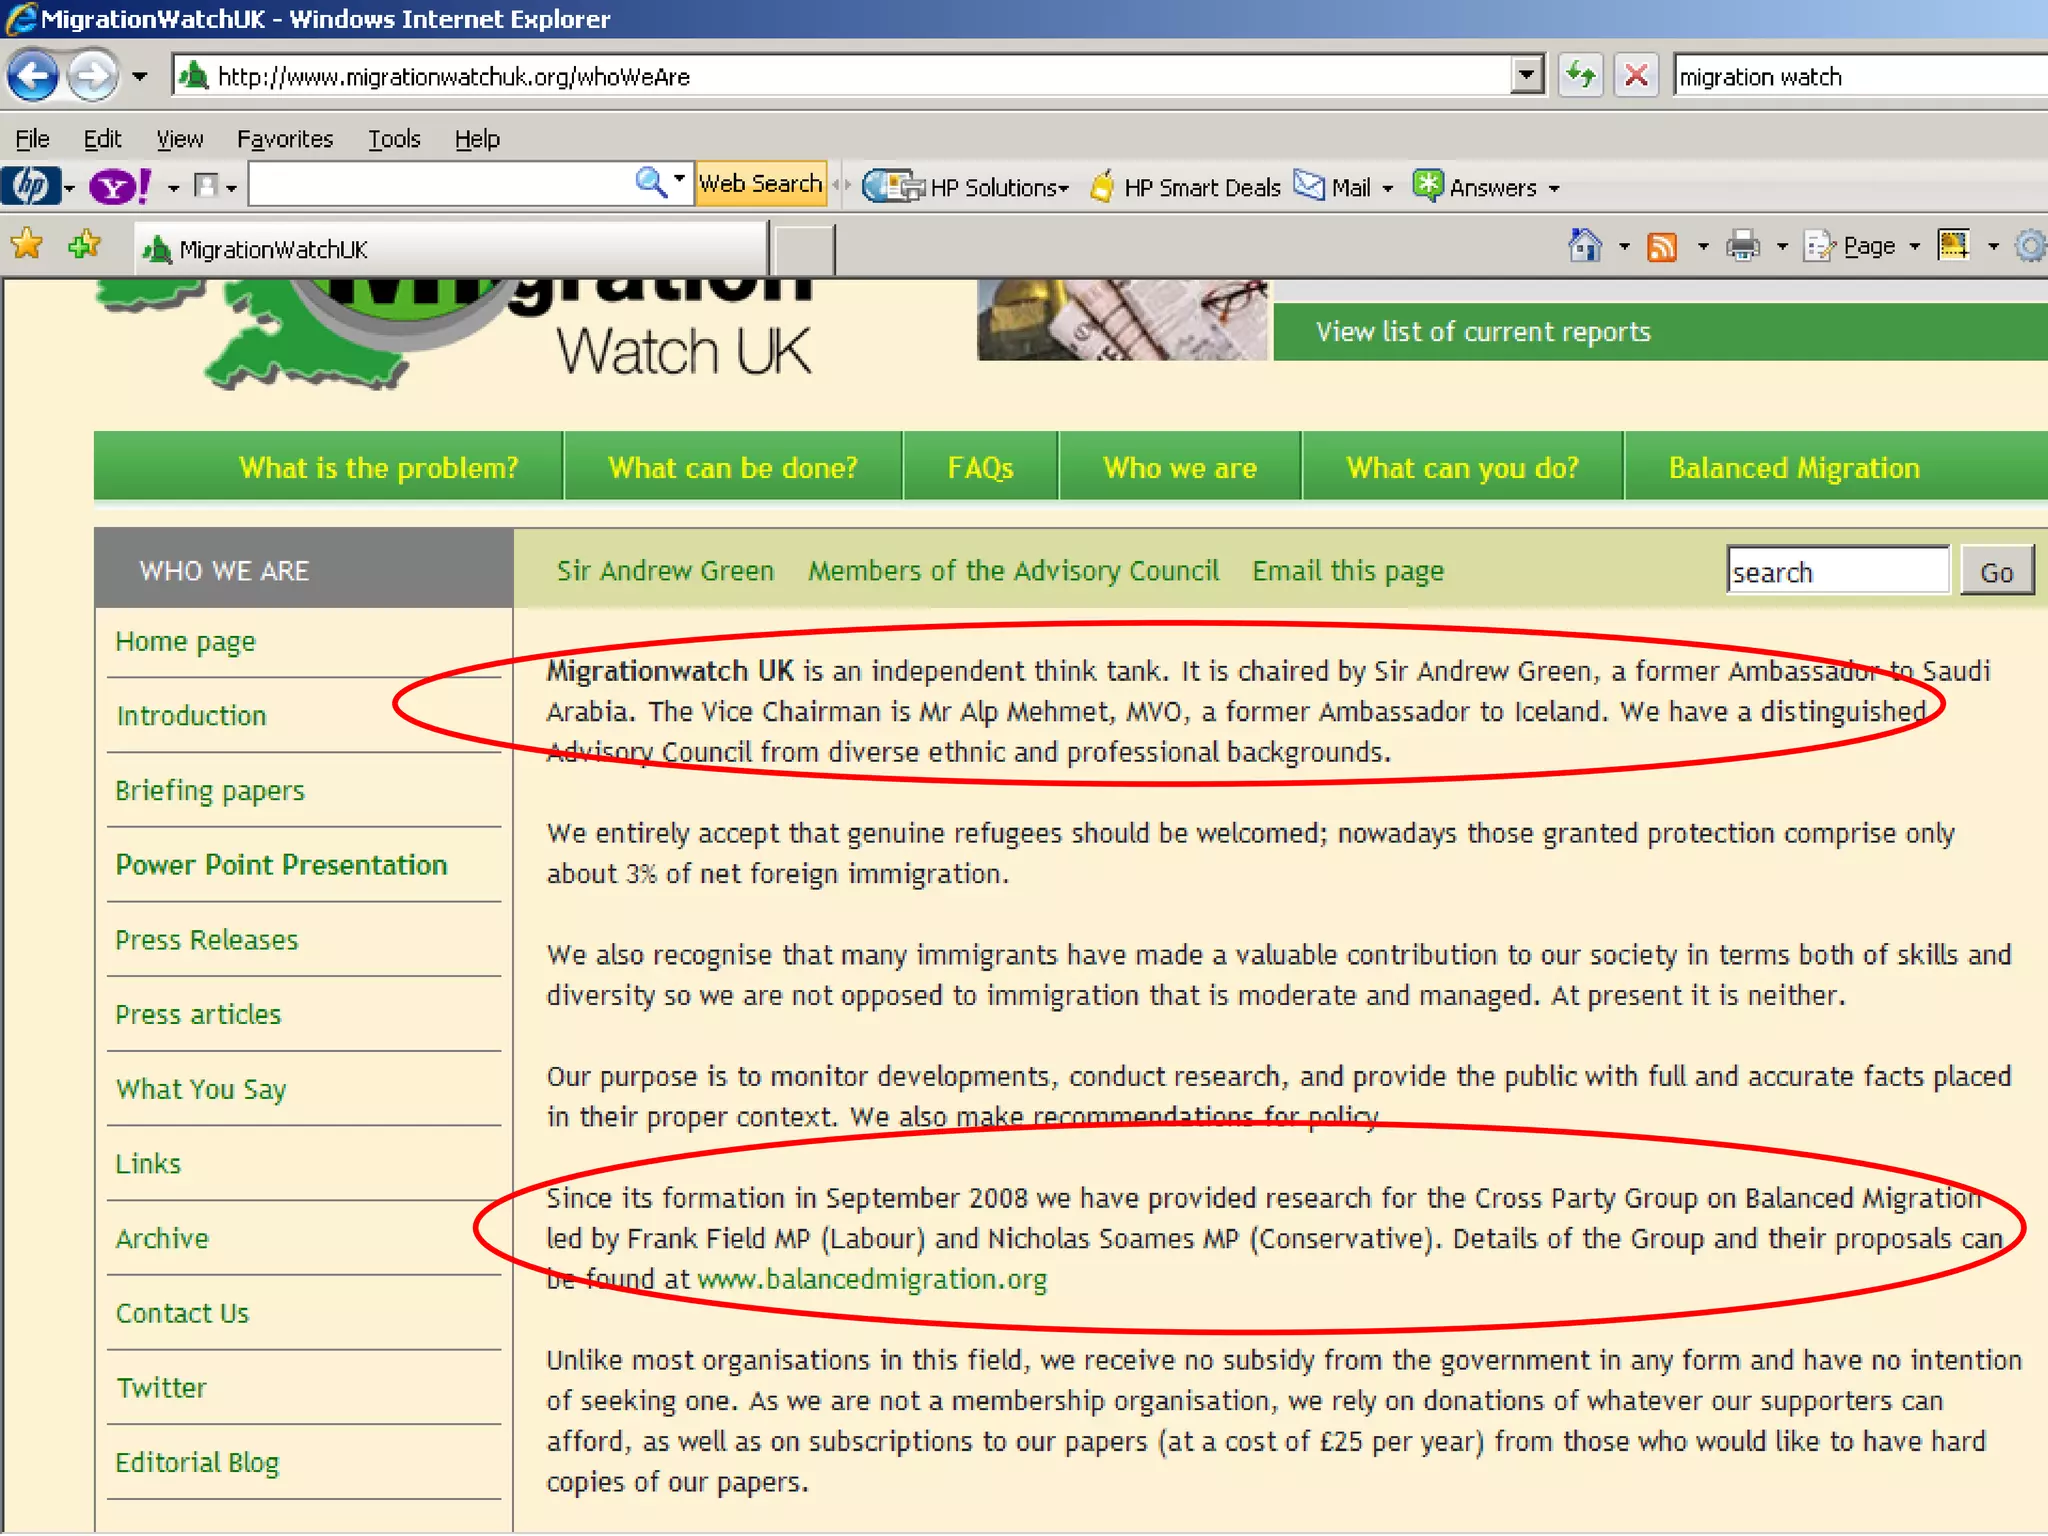
Task: Click the Print icon in toolbar
Action: [1743, 246]
